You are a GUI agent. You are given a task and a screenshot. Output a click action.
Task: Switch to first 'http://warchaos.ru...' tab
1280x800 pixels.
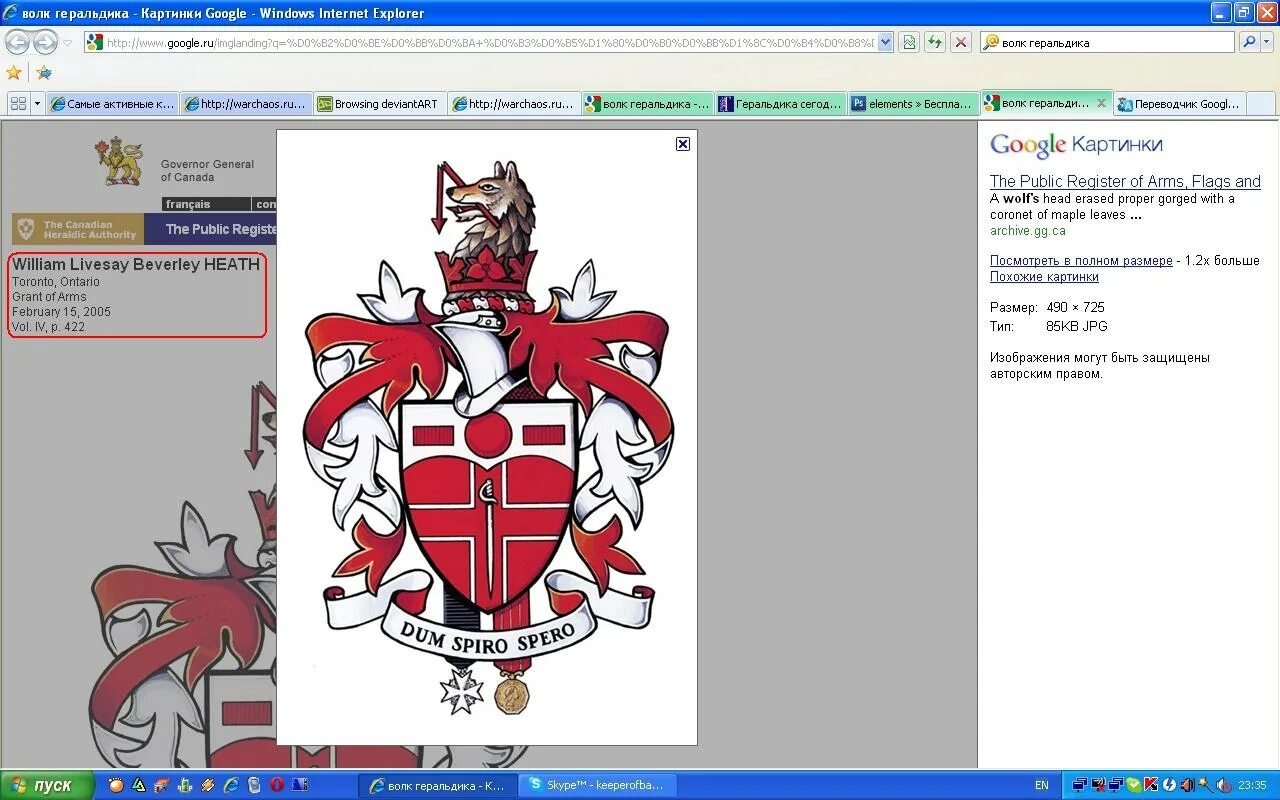(x=246, y=104)
